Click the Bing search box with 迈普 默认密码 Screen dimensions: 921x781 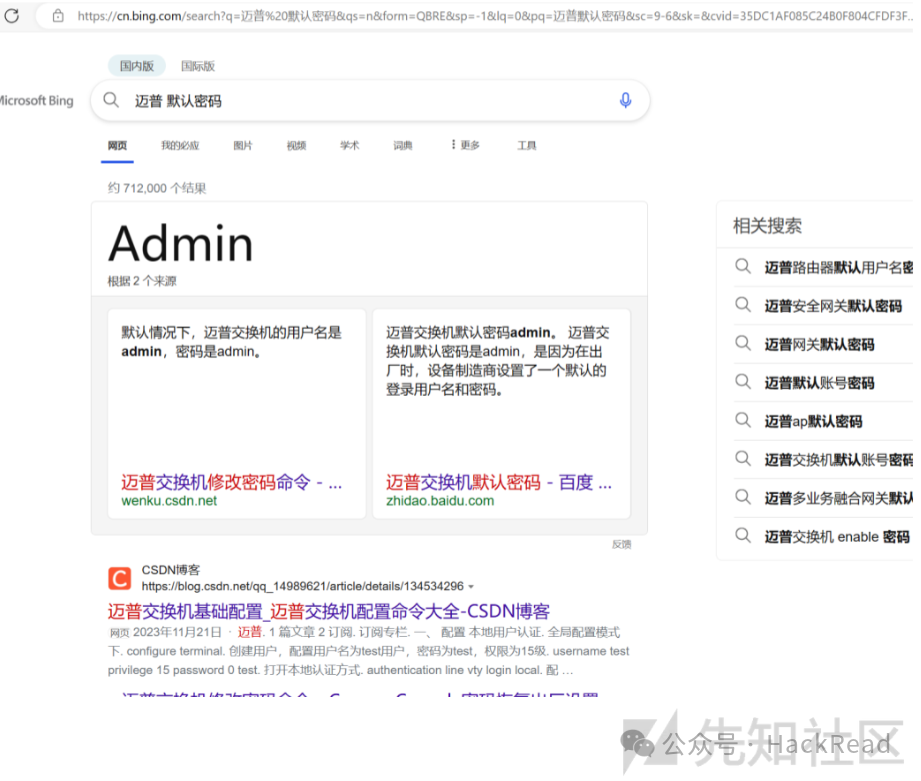[370, 101]
